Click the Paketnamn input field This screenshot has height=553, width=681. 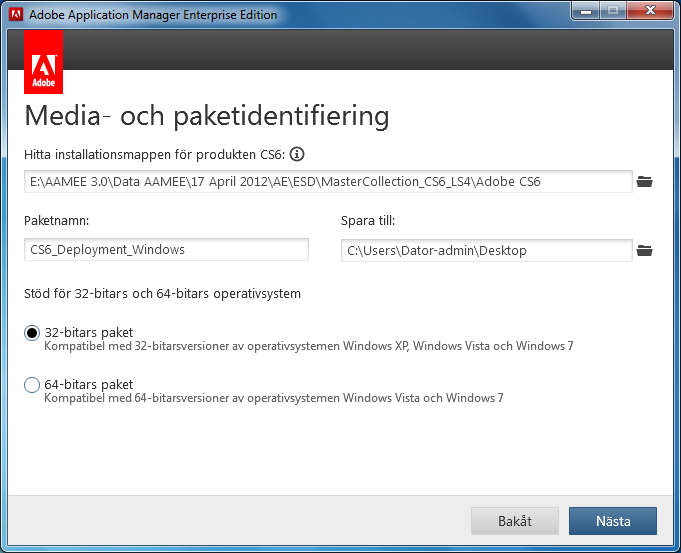point(166,249)
